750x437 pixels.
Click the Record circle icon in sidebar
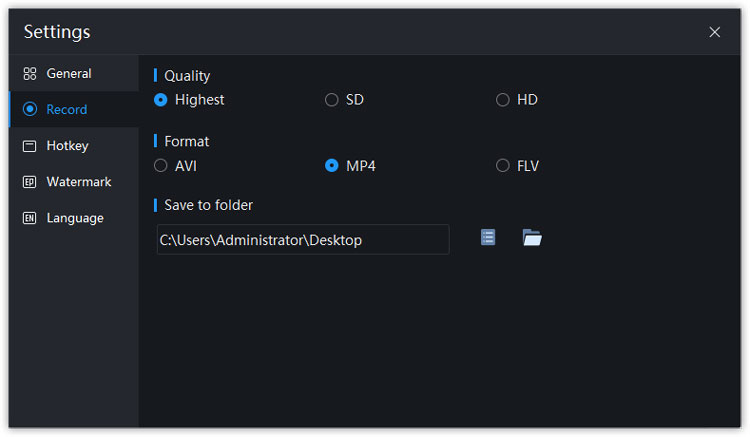(30, 110)
